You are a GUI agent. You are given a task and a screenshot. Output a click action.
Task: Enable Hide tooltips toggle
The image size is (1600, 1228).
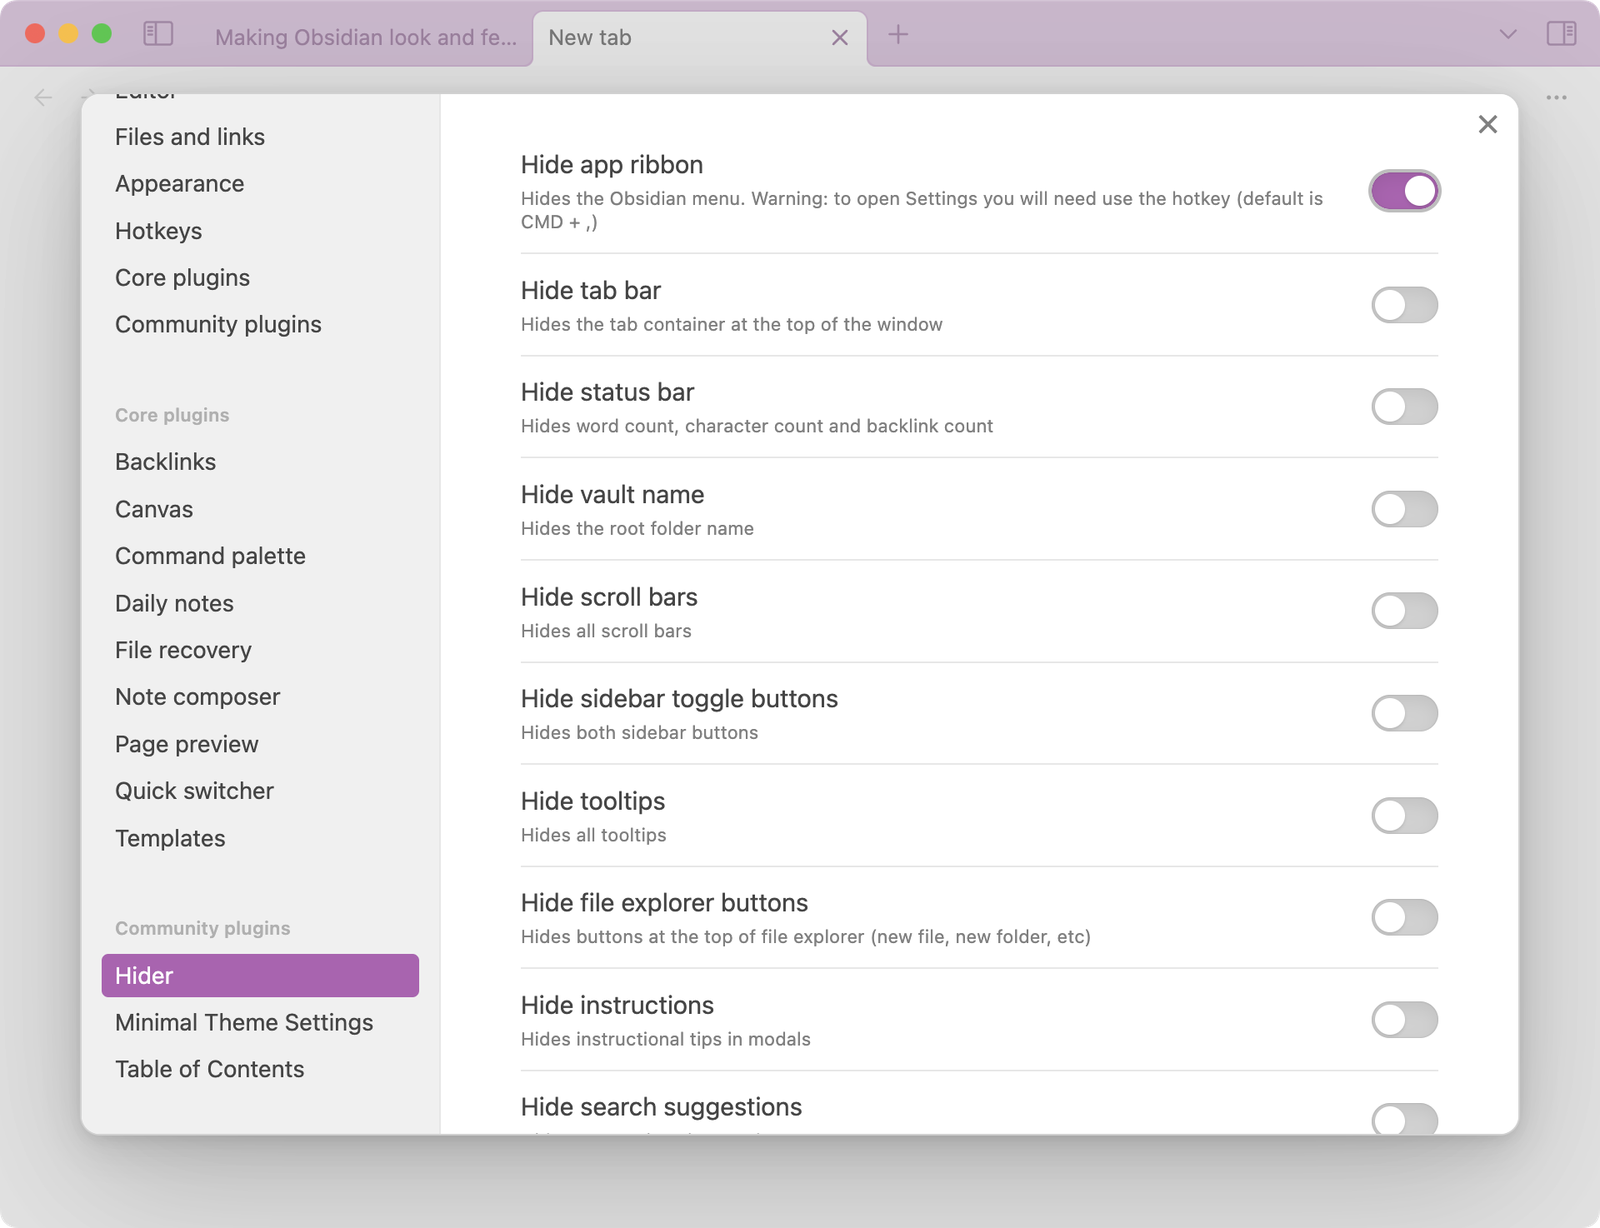click(1404, 816)
